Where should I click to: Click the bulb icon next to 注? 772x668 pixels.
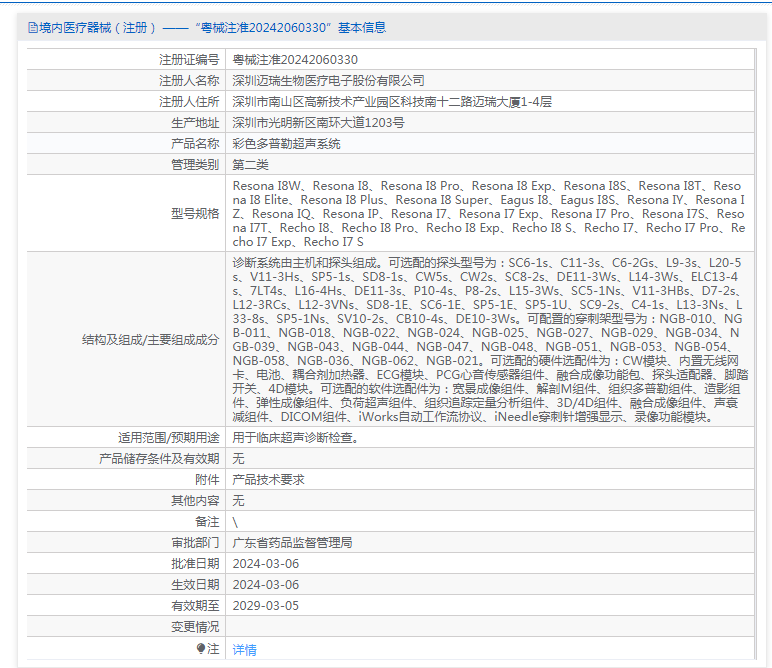click(x=200, y=648)
